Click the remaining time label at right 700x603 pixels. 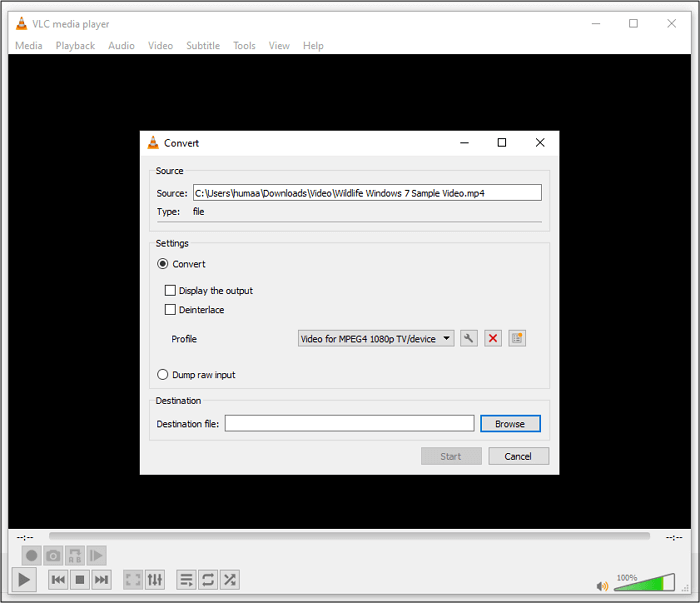674,537
